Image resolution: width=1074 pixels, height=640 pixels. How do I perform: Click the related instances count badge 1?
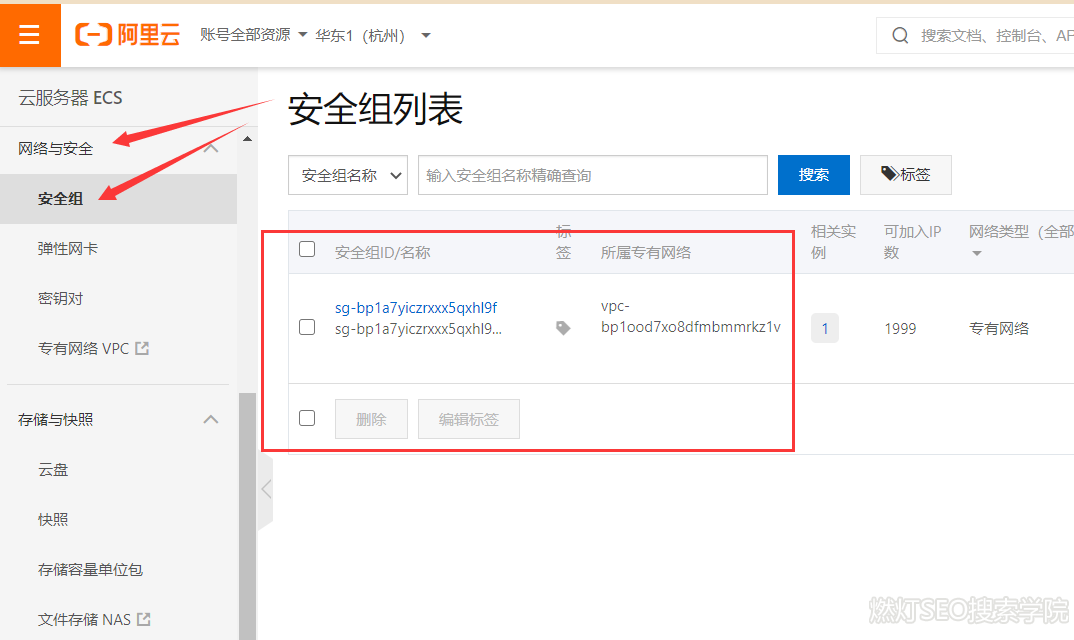825,328
